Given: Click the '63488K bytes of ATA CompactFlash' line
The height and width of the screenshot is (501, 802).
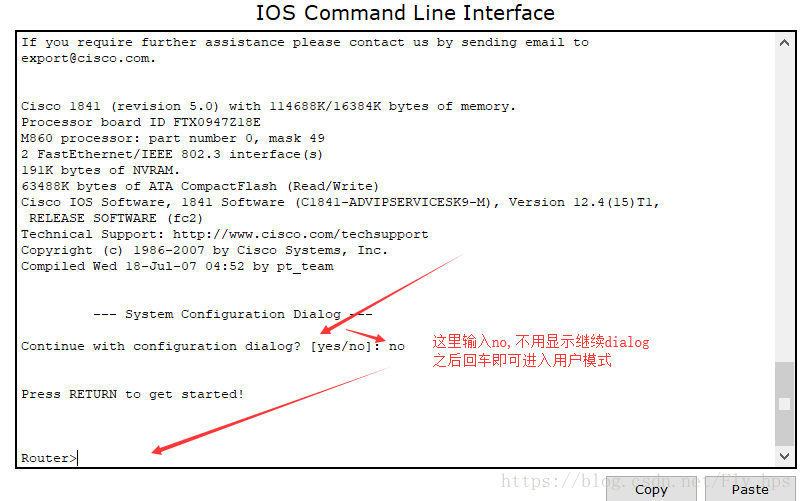Looking at the screenshot, I should click(x=200, y=186).
